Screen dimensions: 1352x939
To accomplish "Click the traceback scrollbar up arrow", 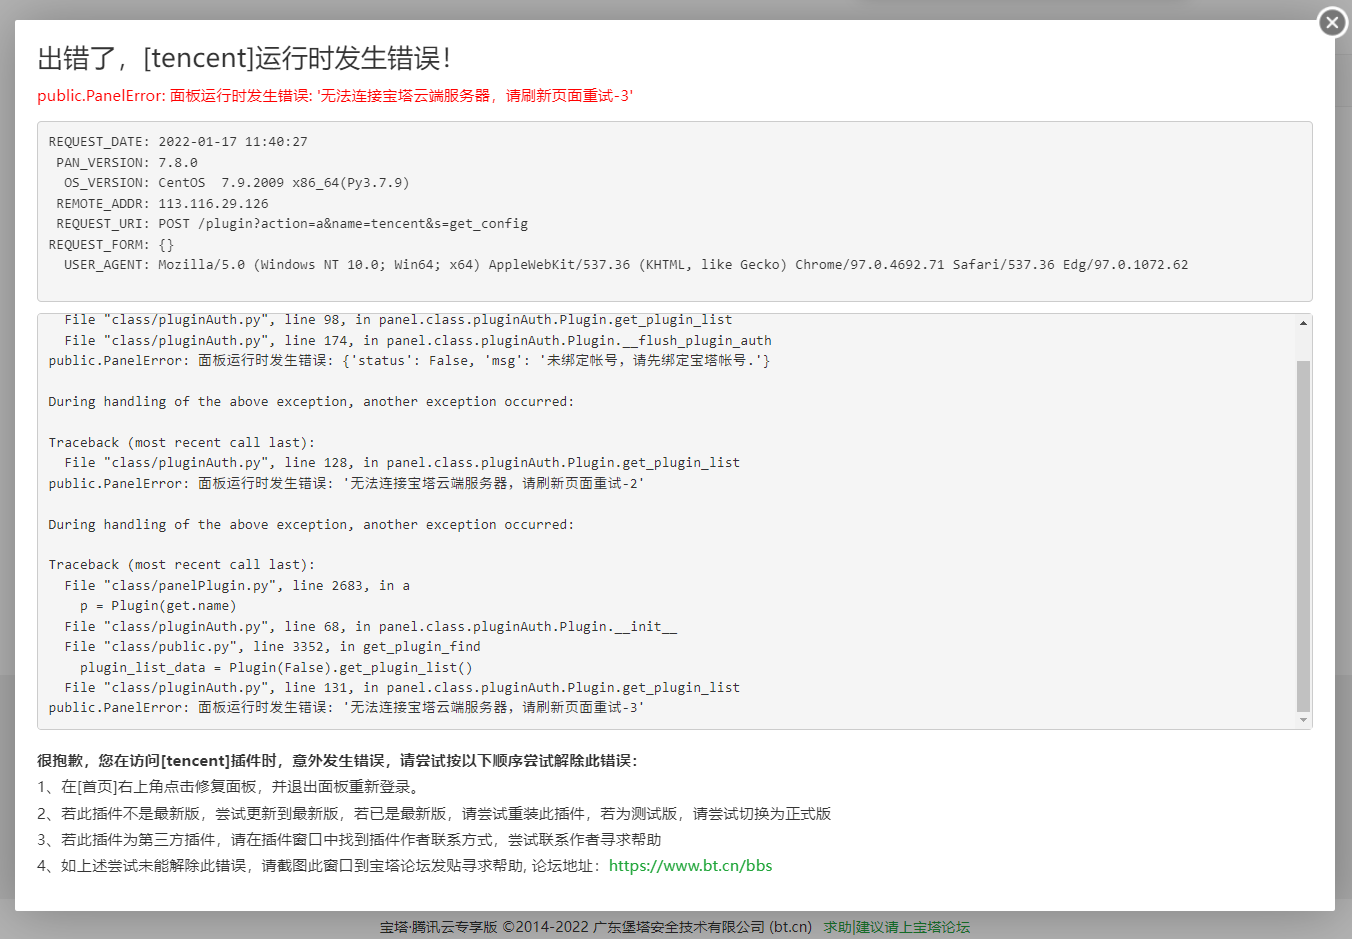I will click(x=1303, y=323).
